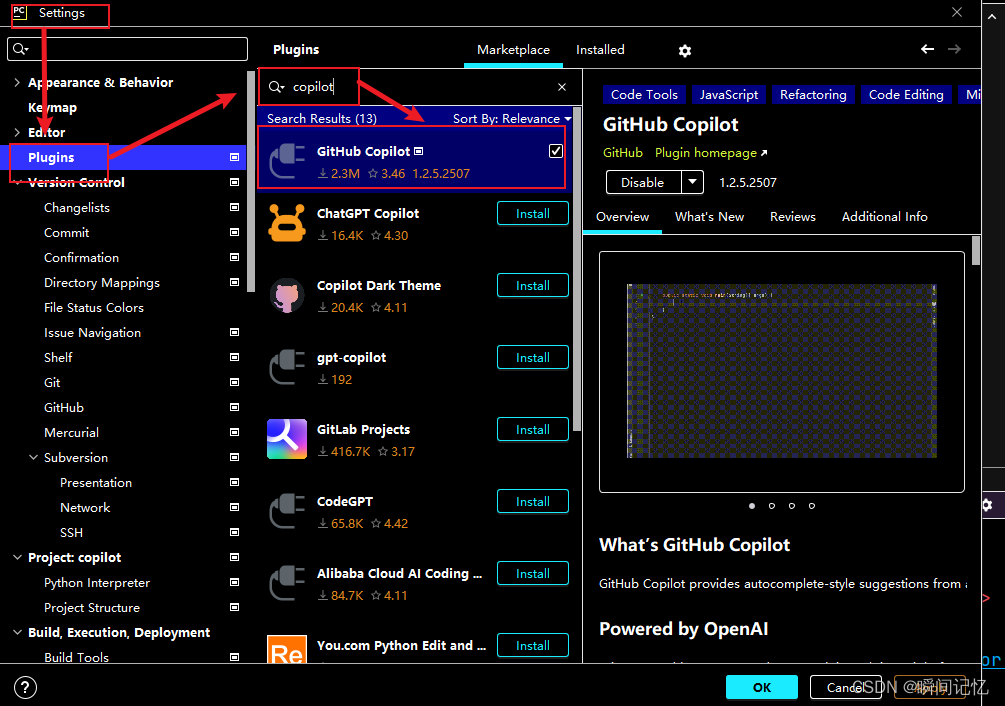Install the ChatGPT Copilot plugin

pos(533,213)
